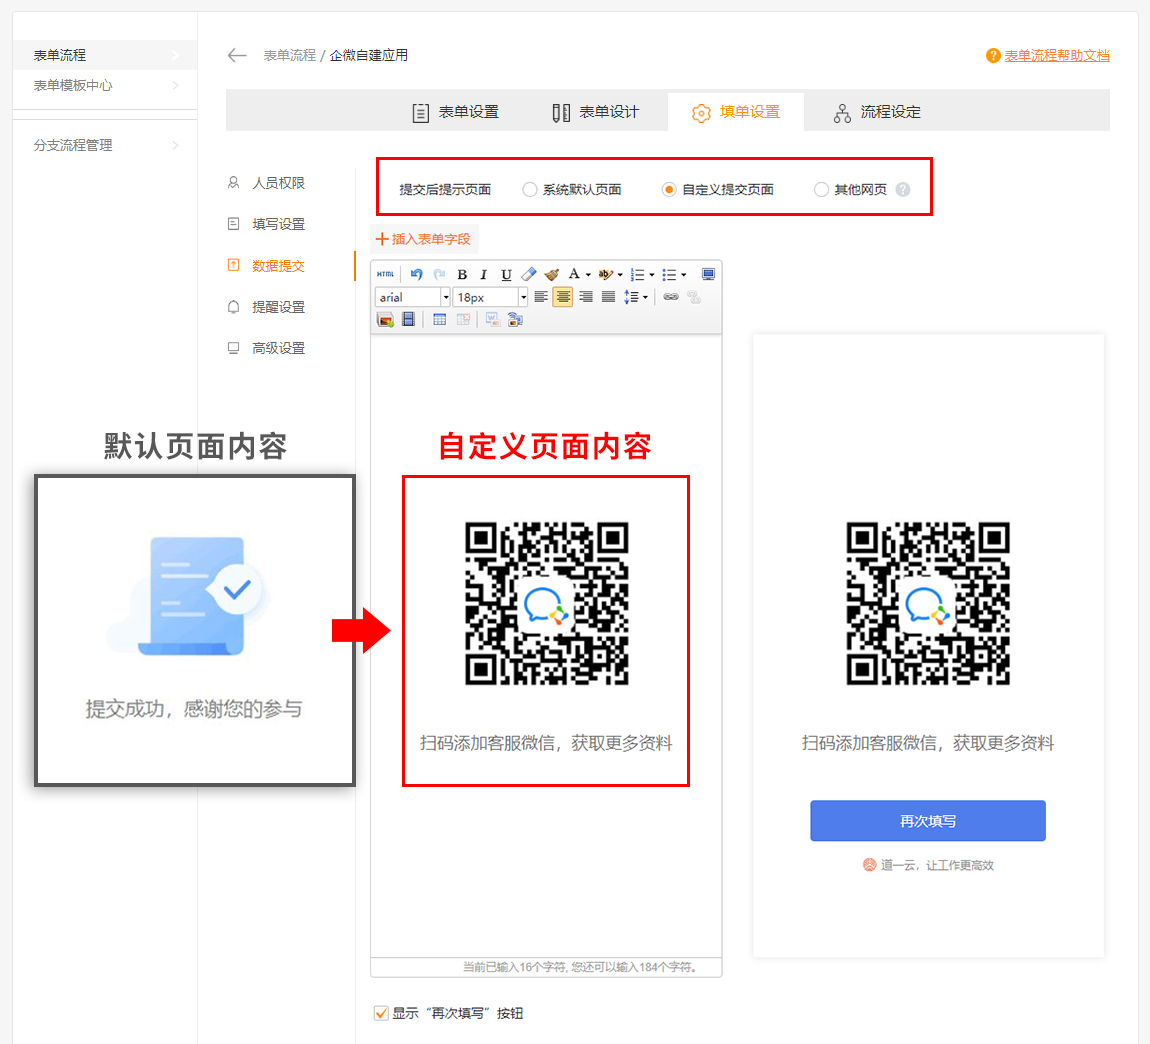Viewport: 1150px width, 1044px height.
Task: Insert an ordered numbered list
Action: click(637, 274)
